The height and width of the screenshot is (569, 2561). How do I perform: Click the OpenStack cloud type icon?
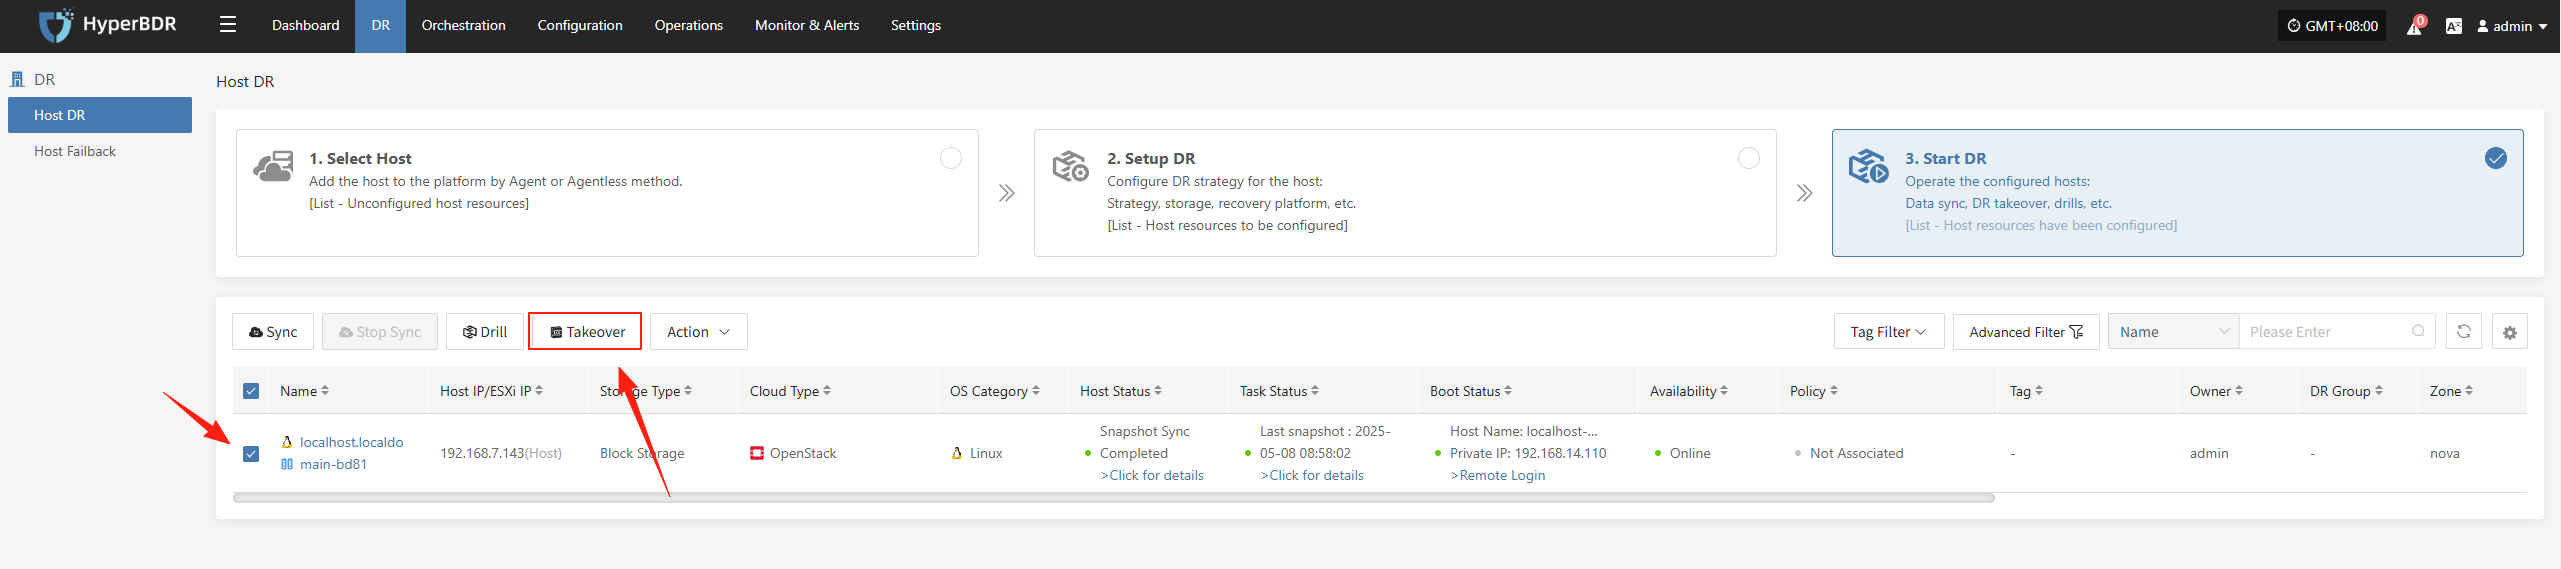tap(757, 453)
